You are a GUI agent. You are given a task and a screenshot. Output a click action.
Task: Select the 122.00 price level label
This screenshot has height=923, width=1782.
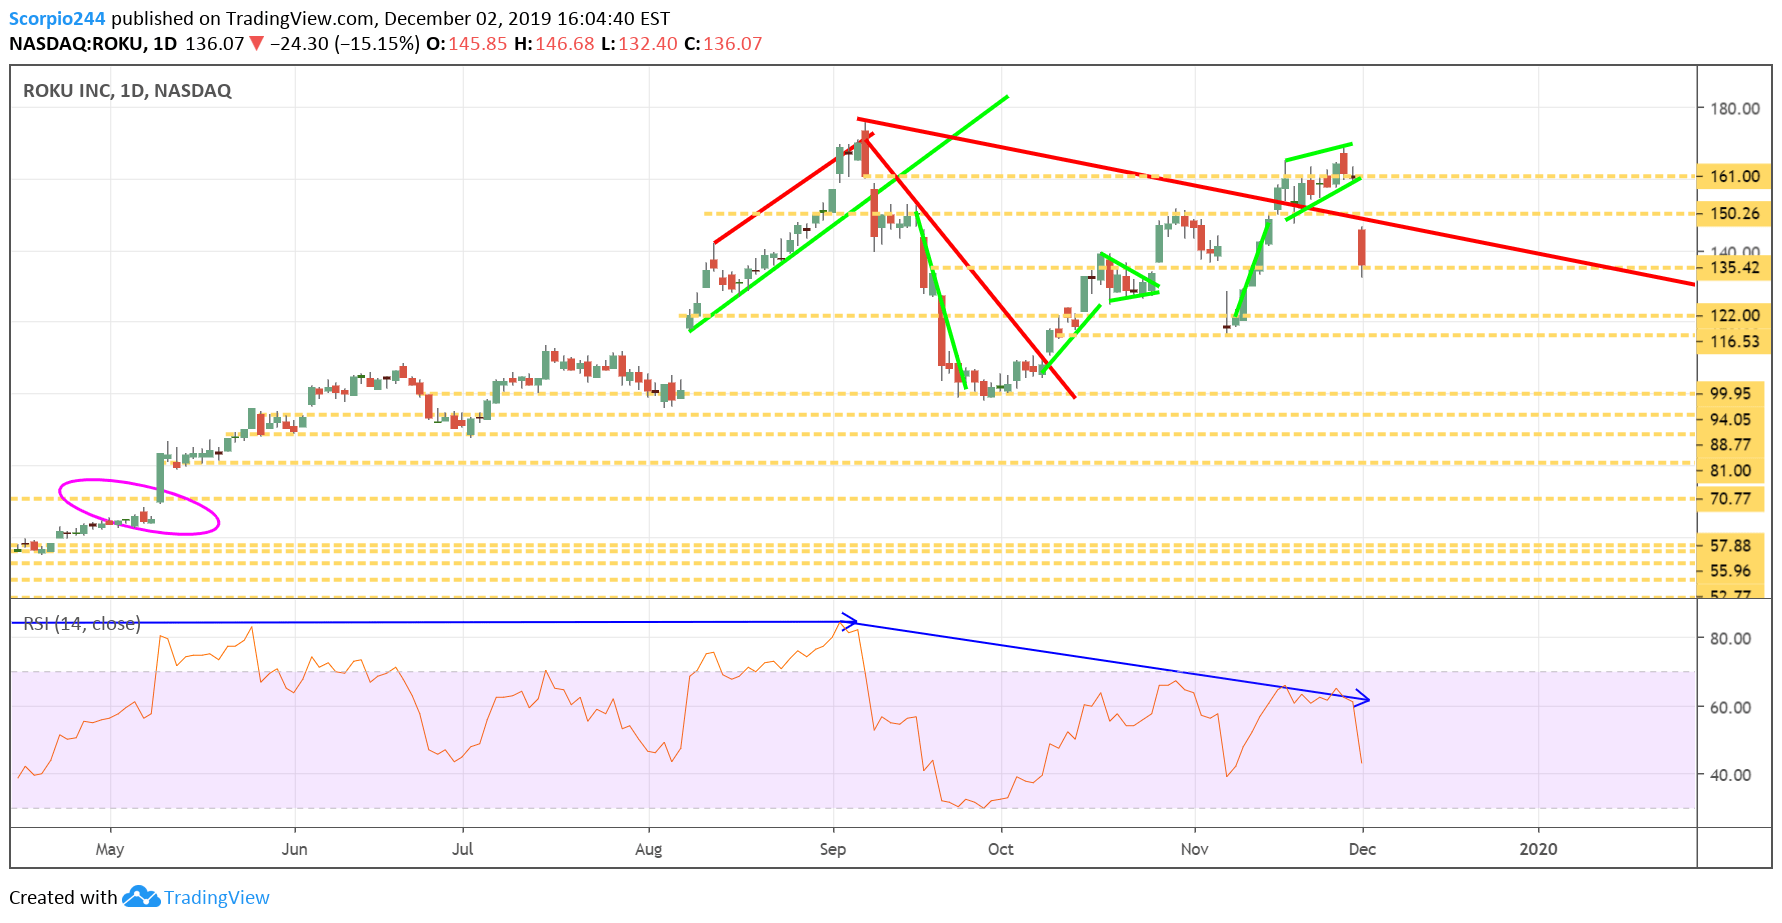(1734, 315)
